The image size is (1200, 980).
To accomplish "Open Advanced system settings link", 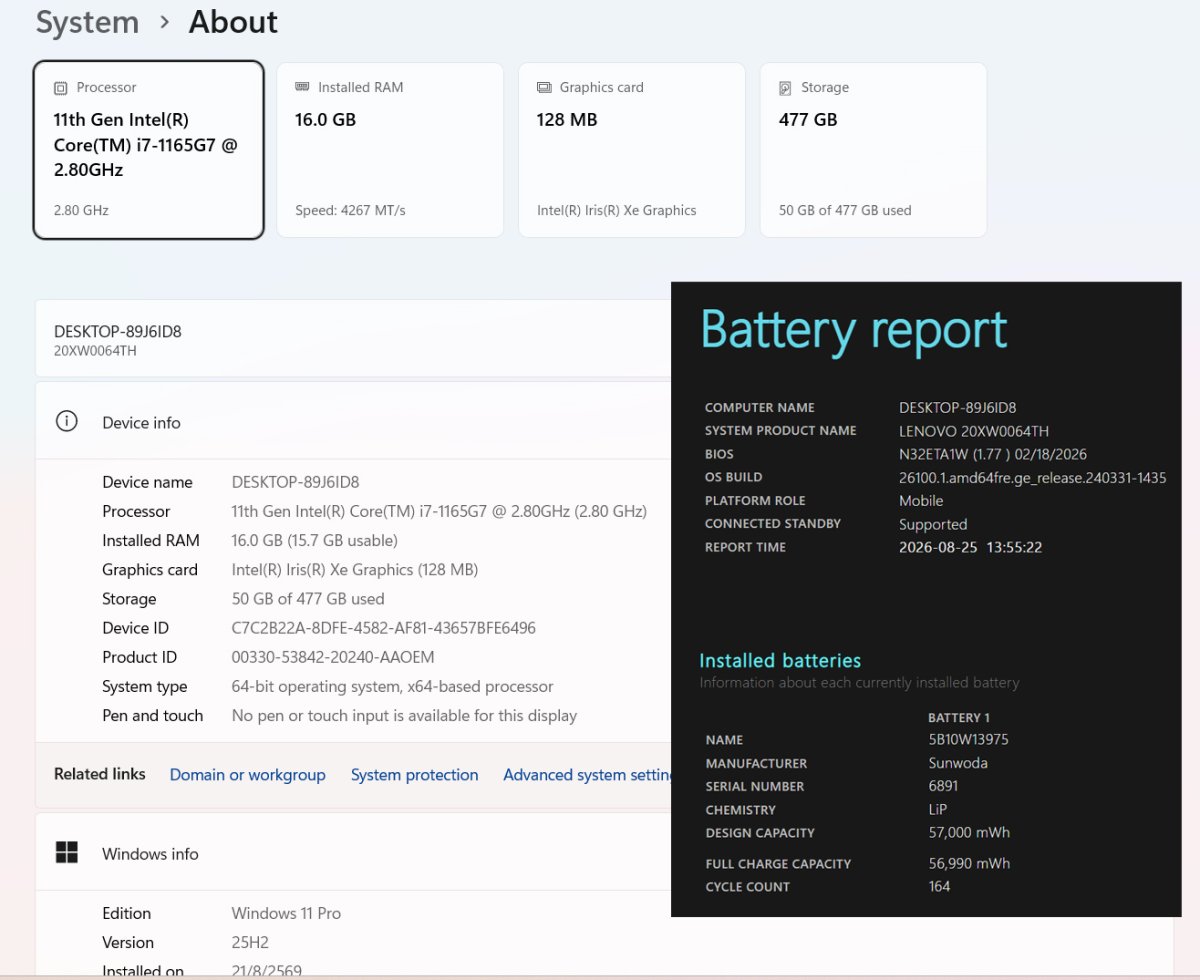I will 588,775.
